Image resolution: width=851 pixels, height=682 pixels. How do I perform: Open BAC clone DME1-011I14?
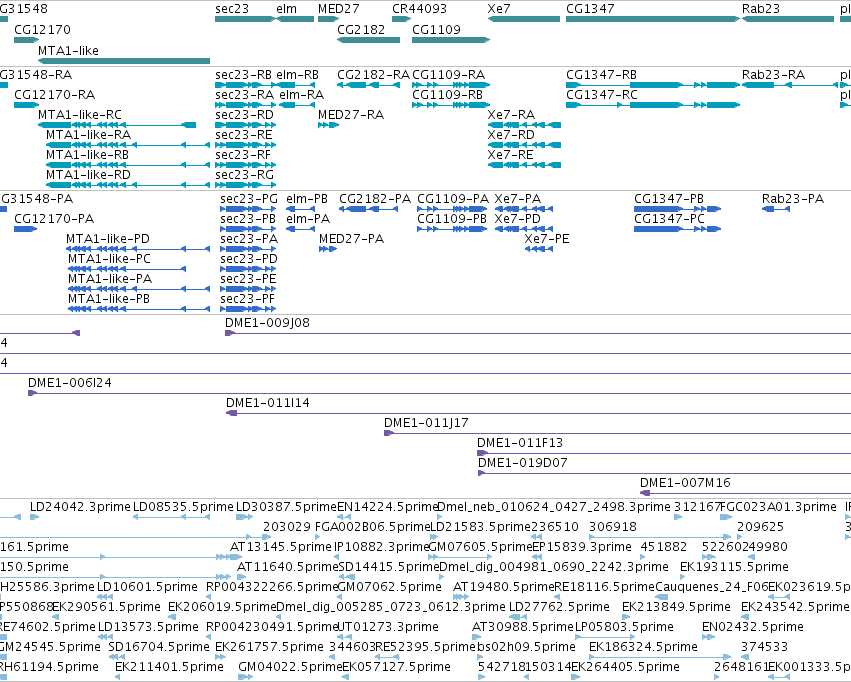point(268,403)
